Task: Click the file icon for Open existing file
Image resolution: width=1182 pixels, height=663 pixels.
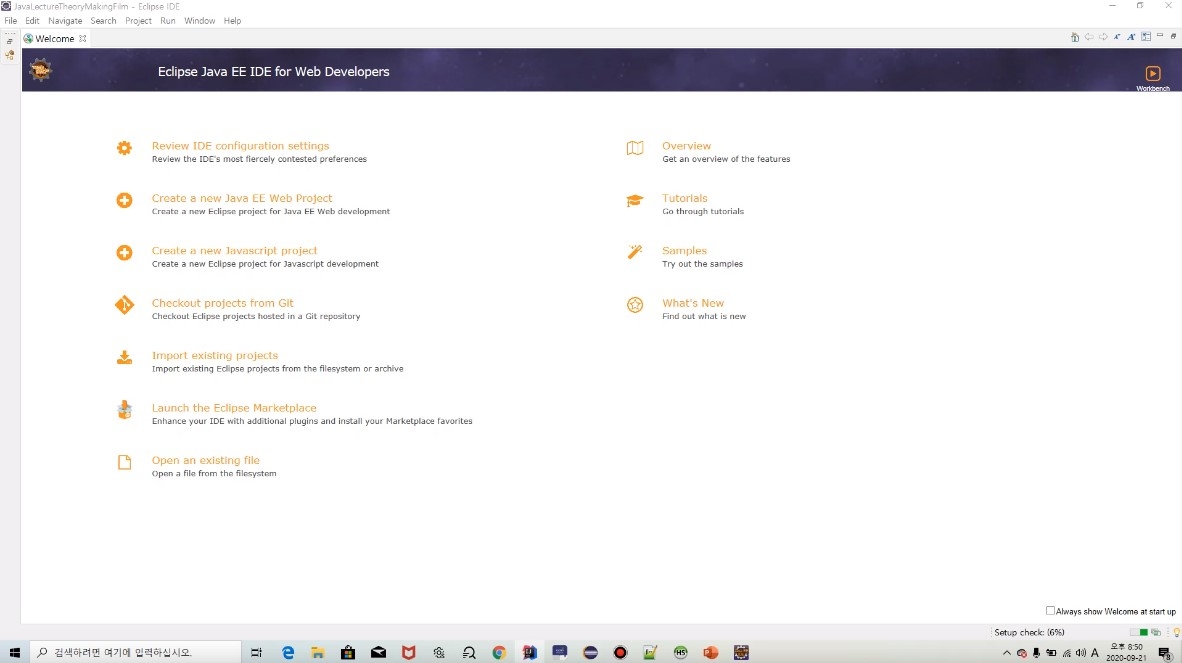Action: coord(124,462)
